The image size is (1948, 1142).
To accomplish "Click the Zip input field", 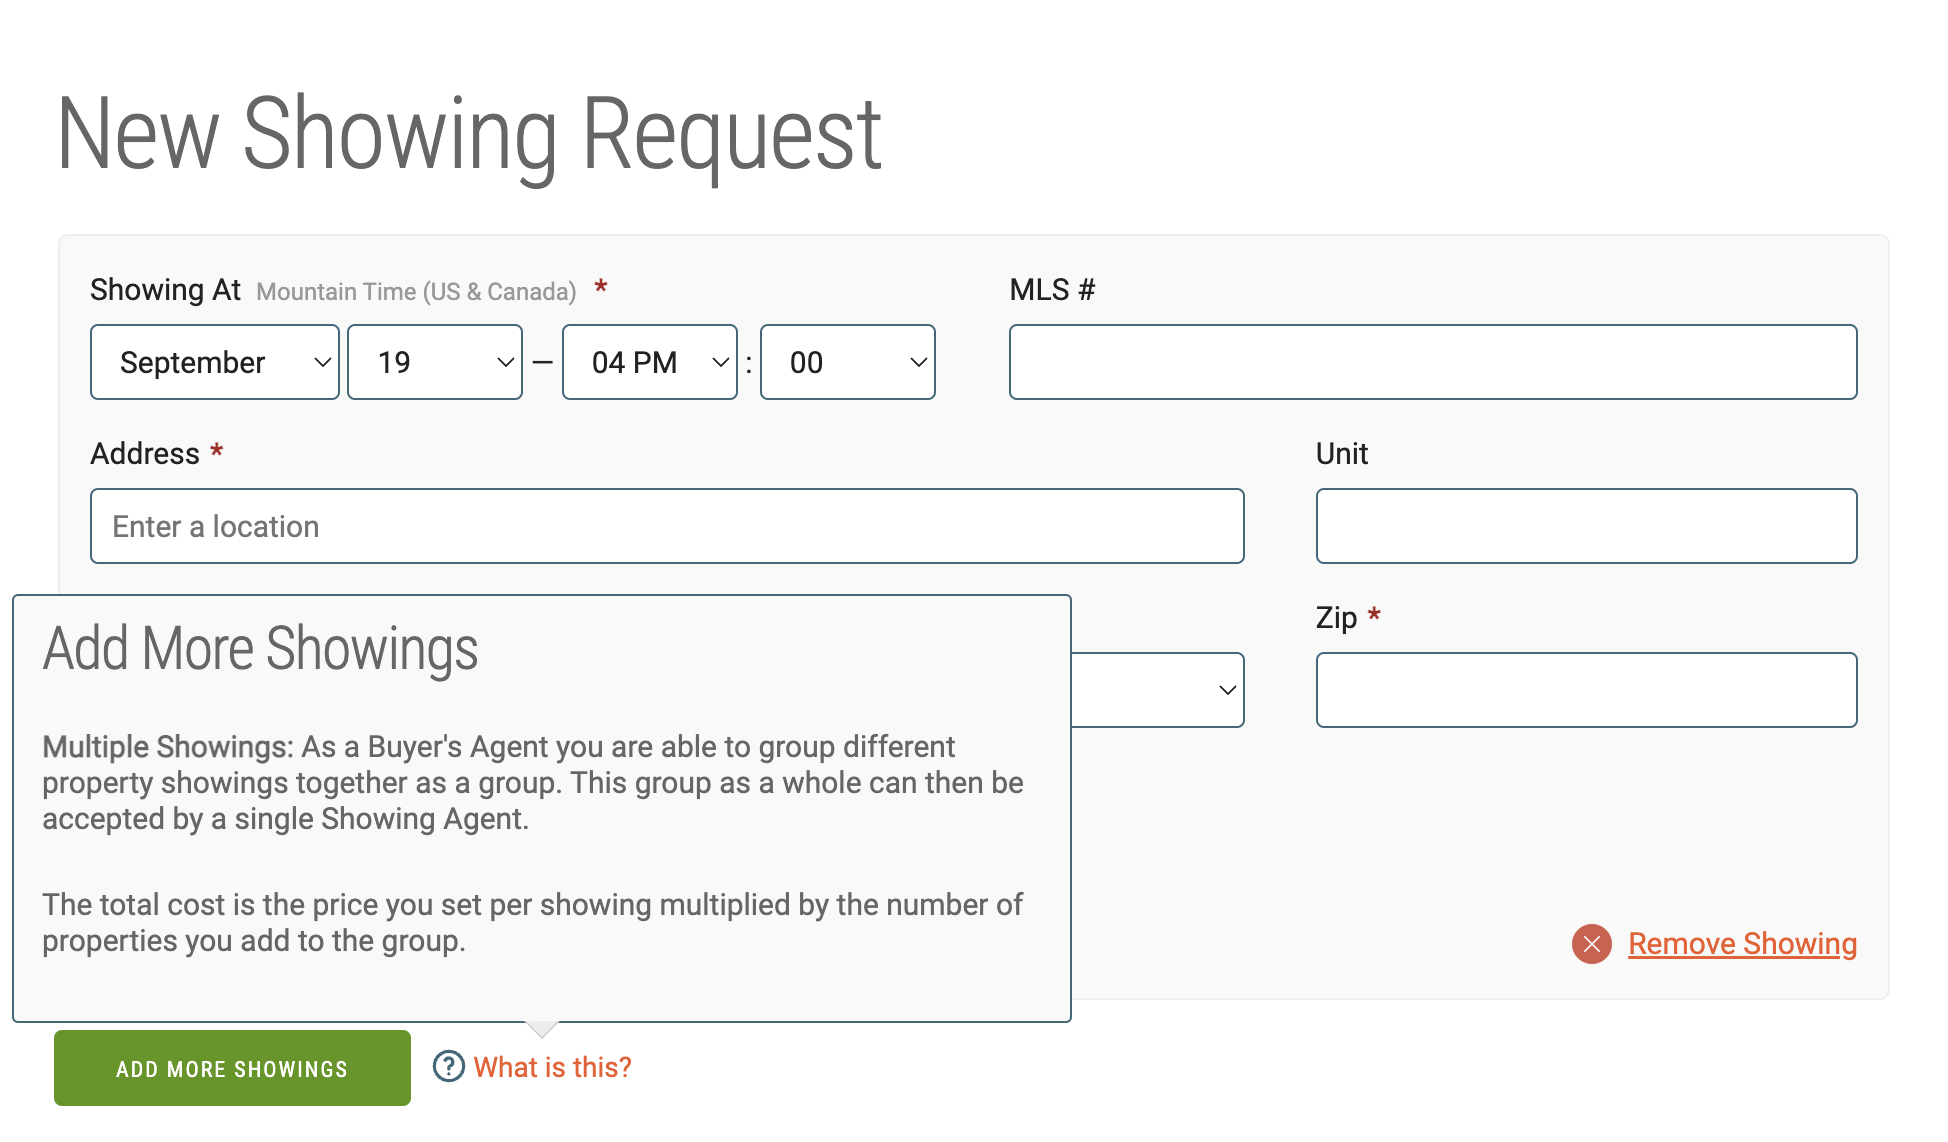I will point(1587,690).
